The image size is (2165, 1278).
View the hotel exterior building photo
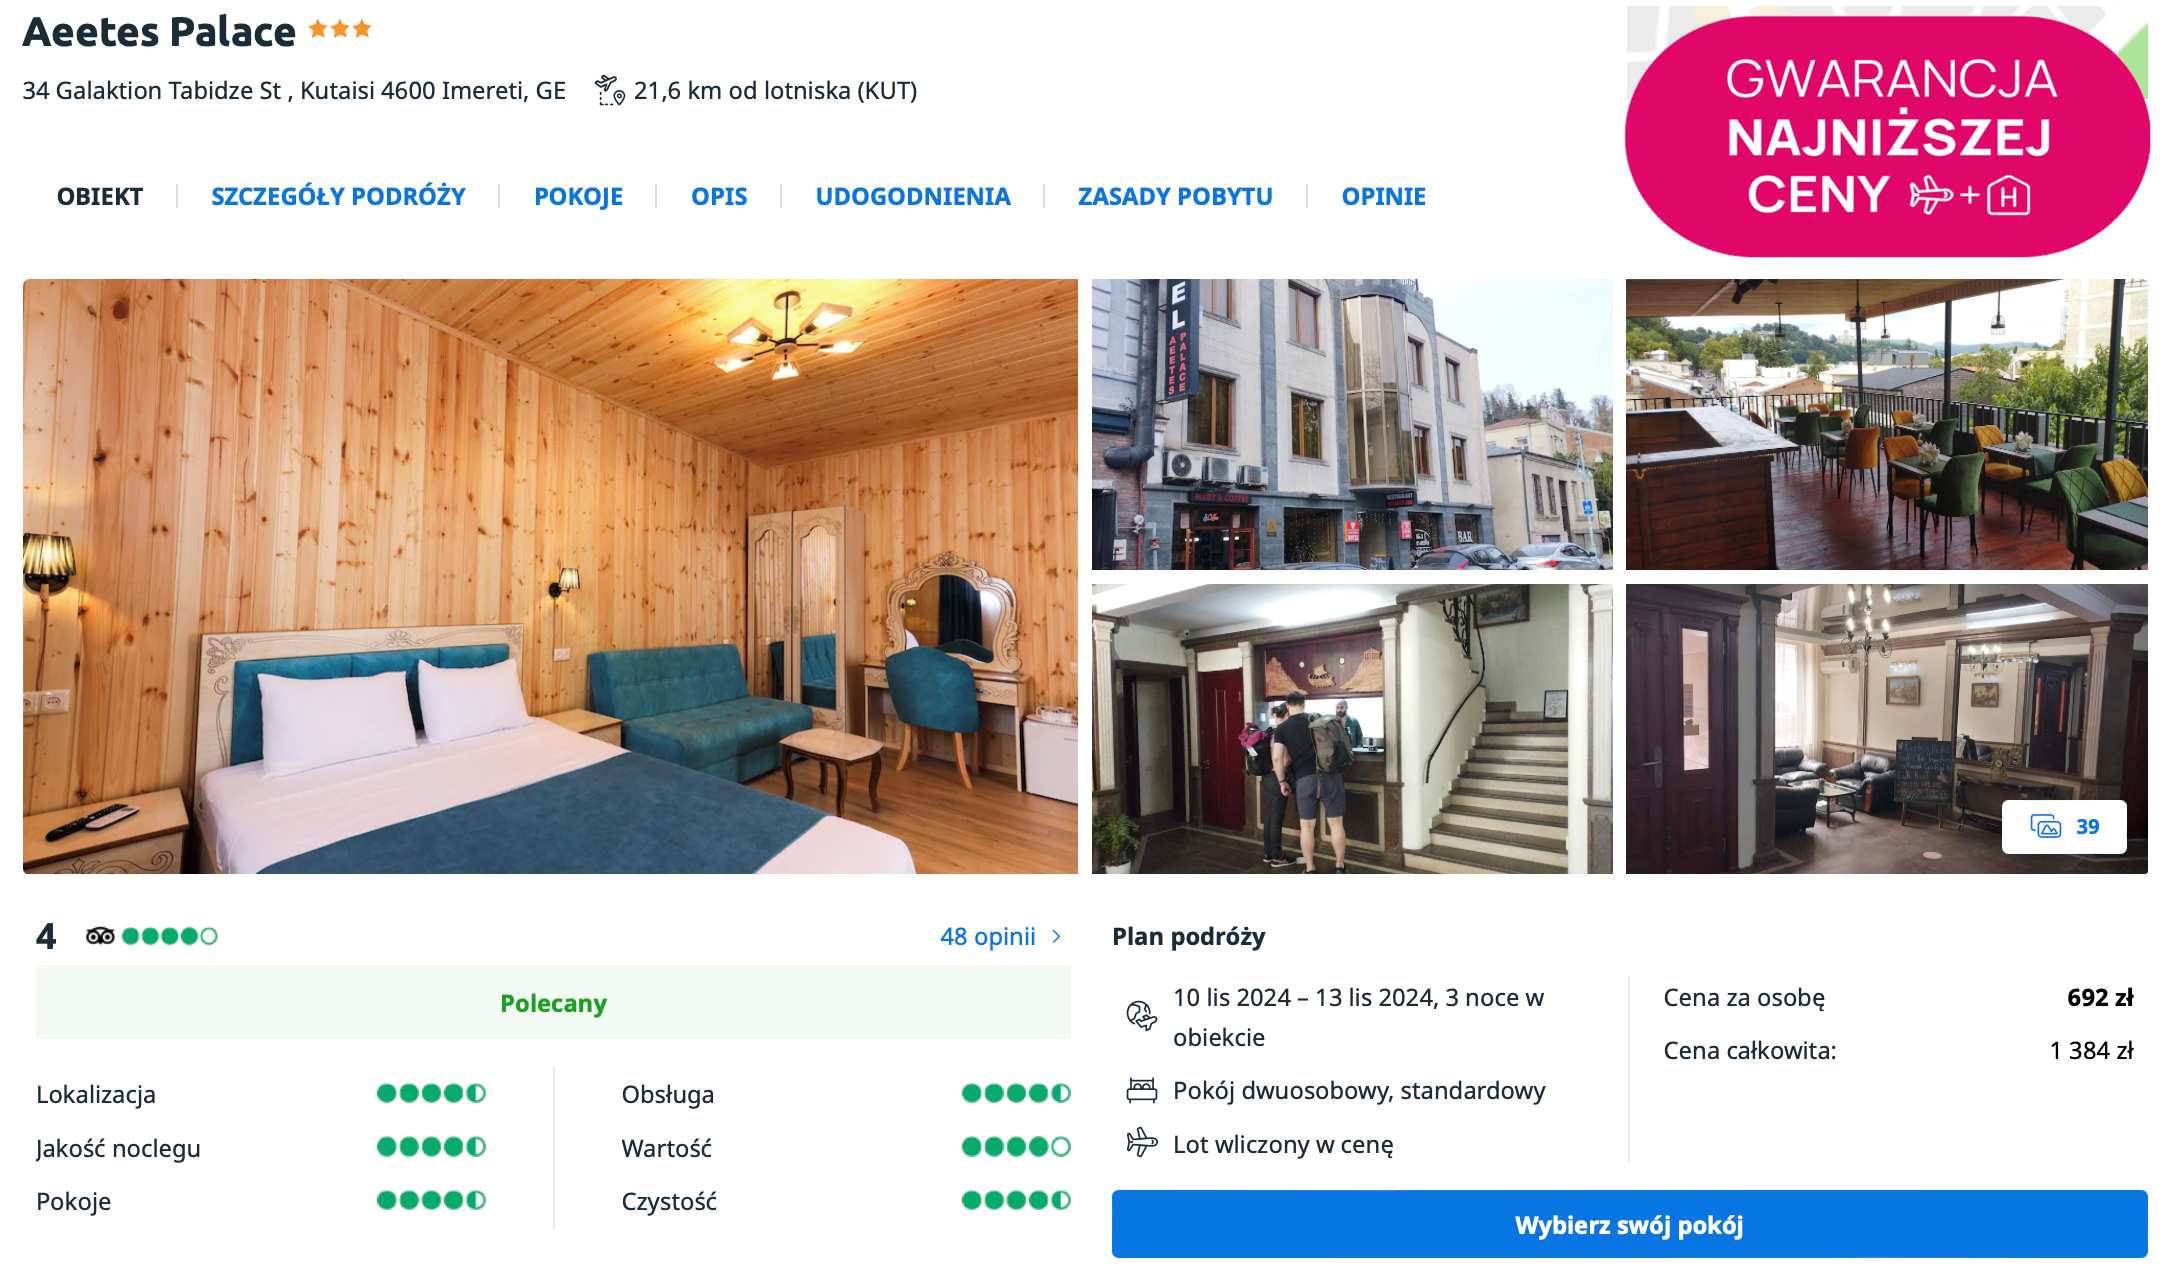(x=1351, y=424)
